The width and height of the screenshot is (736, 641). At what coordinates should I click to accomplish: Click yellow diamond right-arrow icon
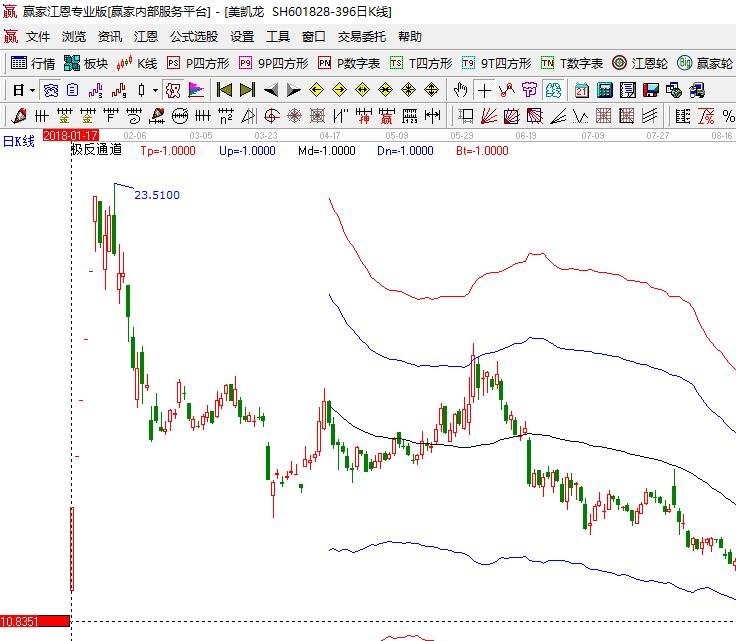coord(339,90)
